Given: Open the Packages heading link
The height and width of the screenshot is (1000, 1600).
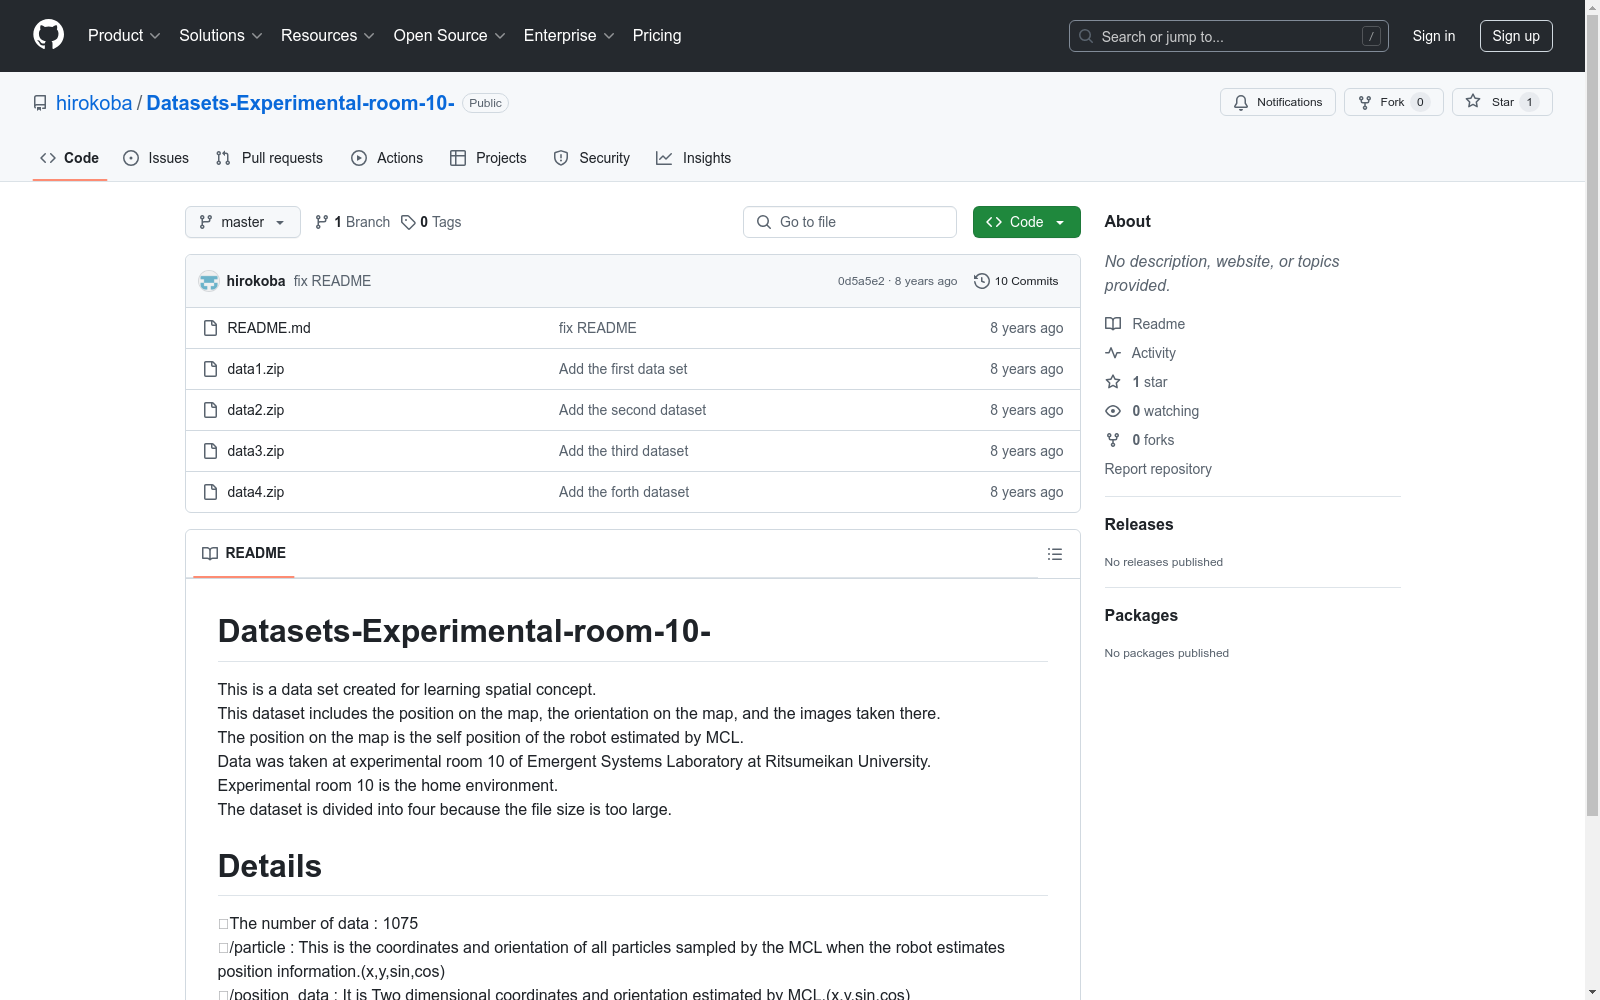Looking at the screenshot, I should [1141, 615].
